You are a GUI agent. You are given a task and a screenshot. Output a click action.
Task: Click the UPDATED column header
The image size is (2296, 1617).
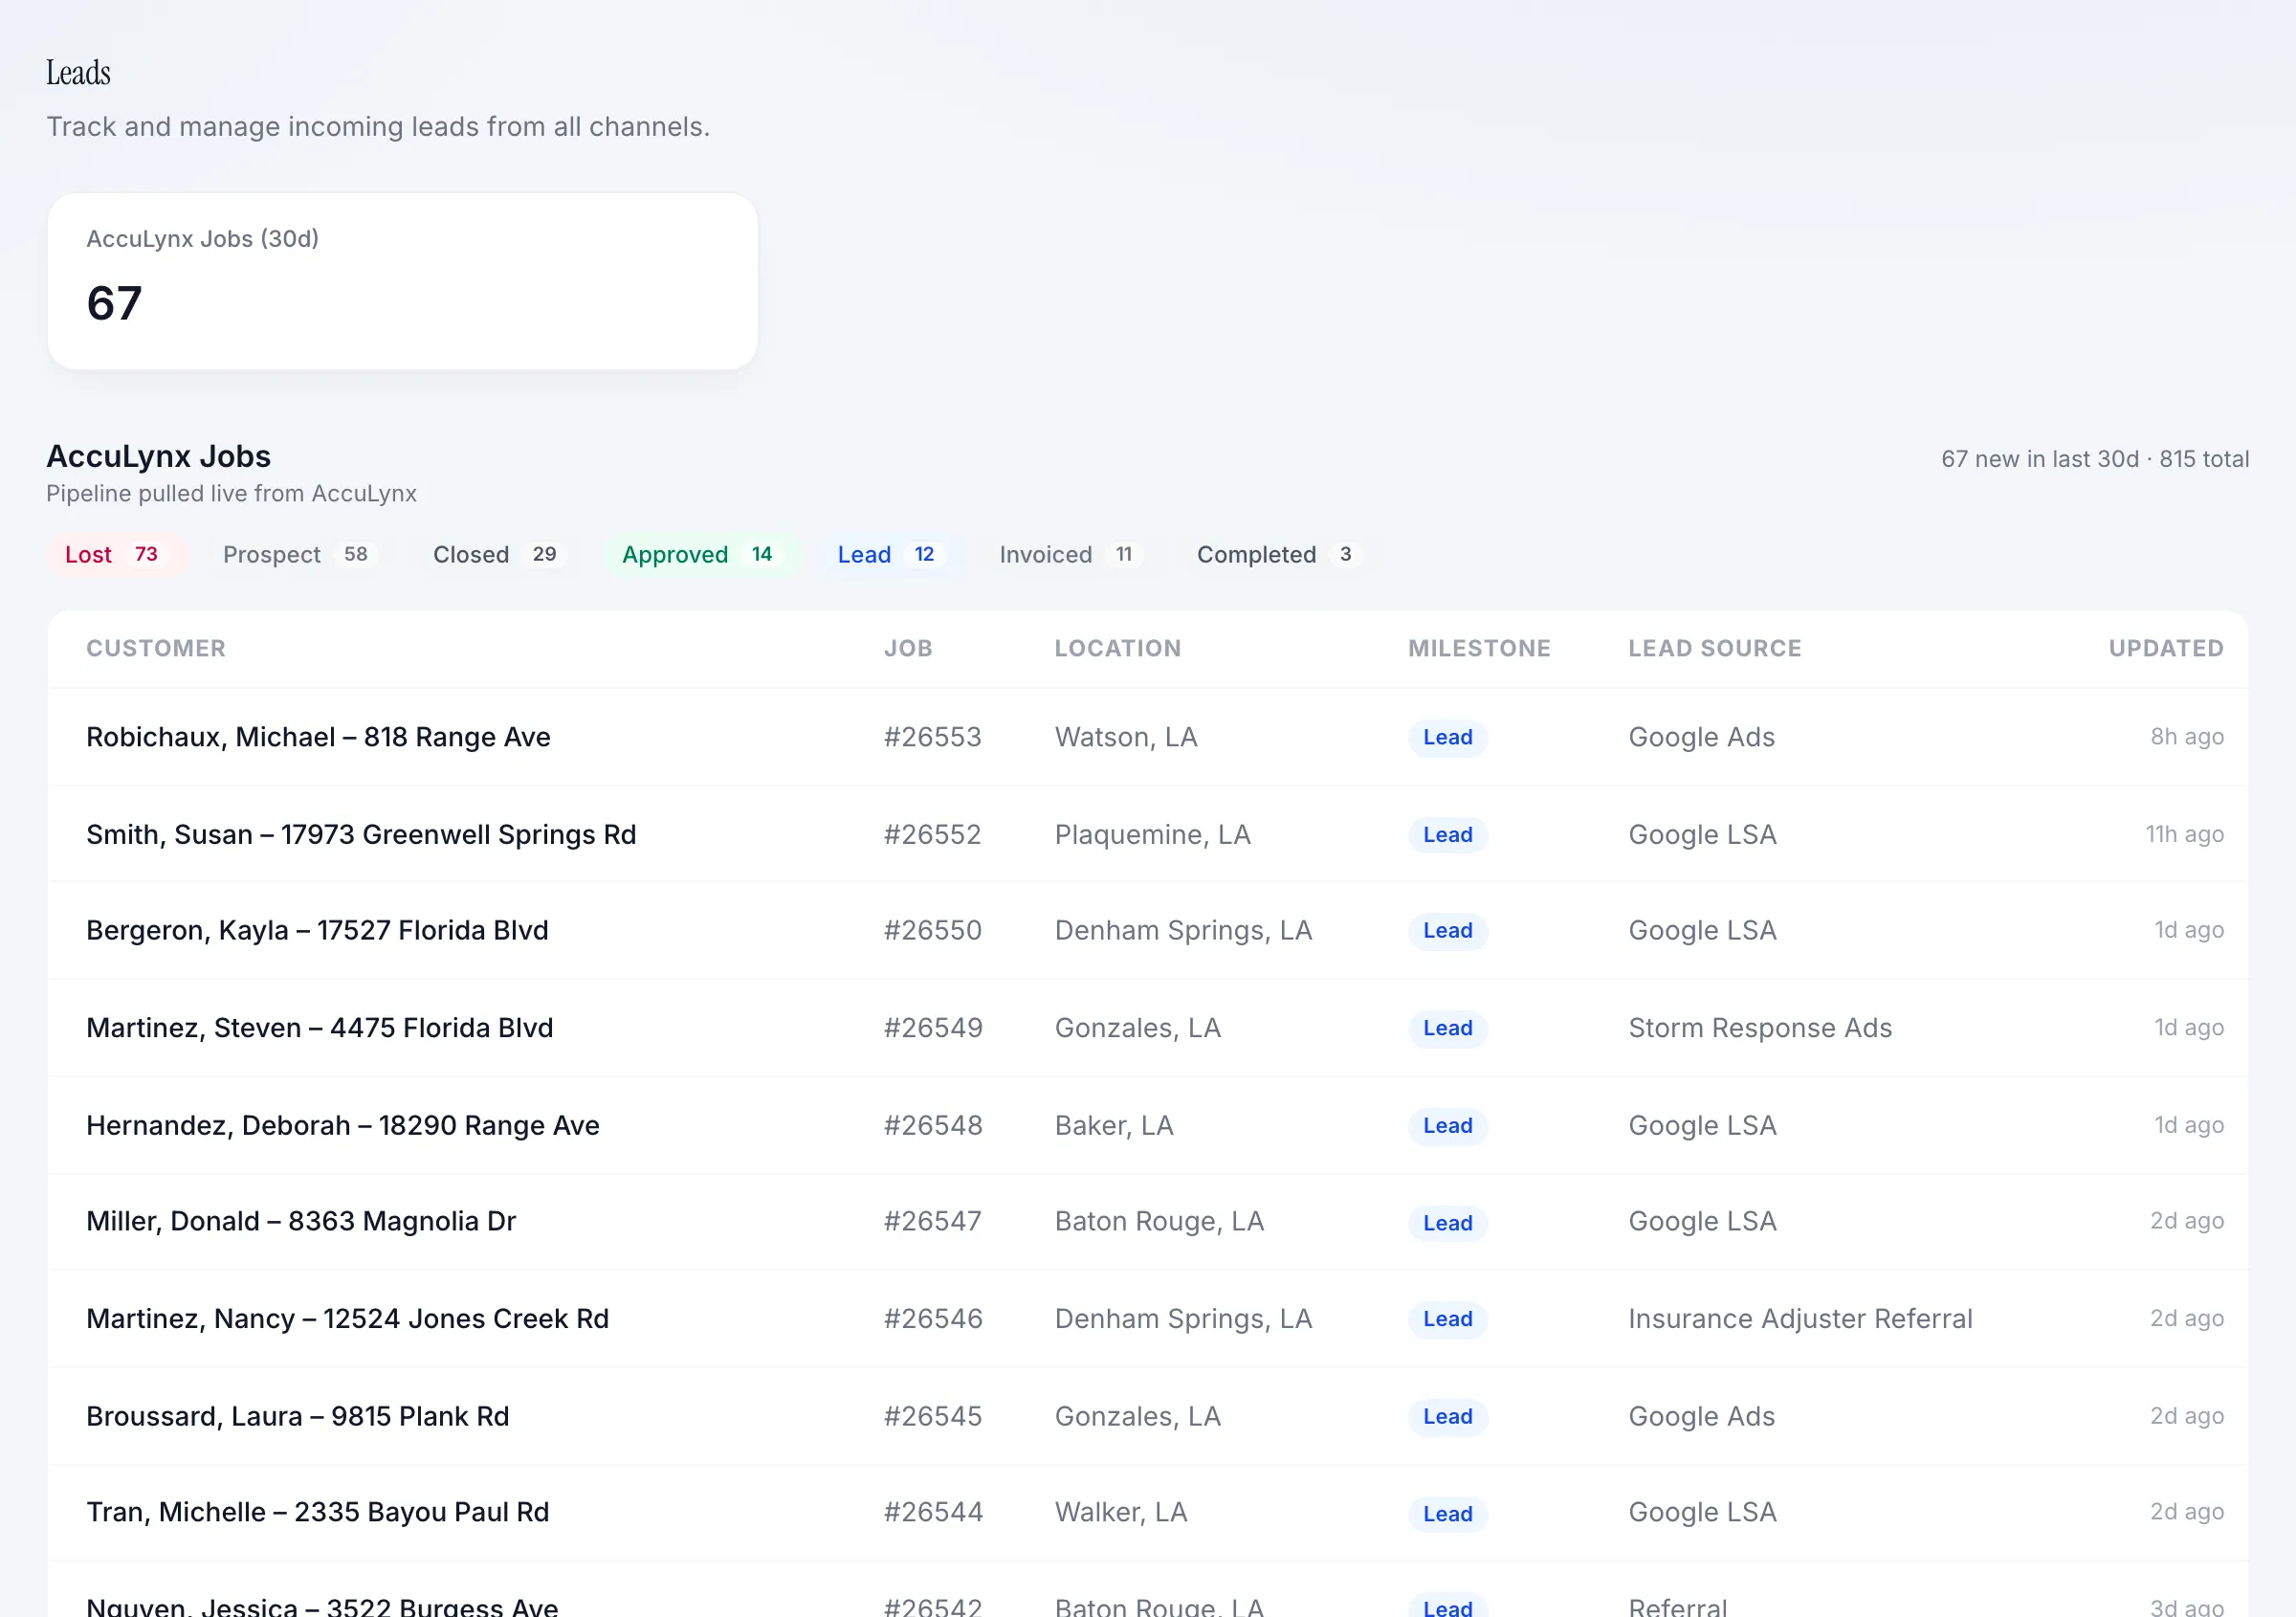[x=2166, y=649]
